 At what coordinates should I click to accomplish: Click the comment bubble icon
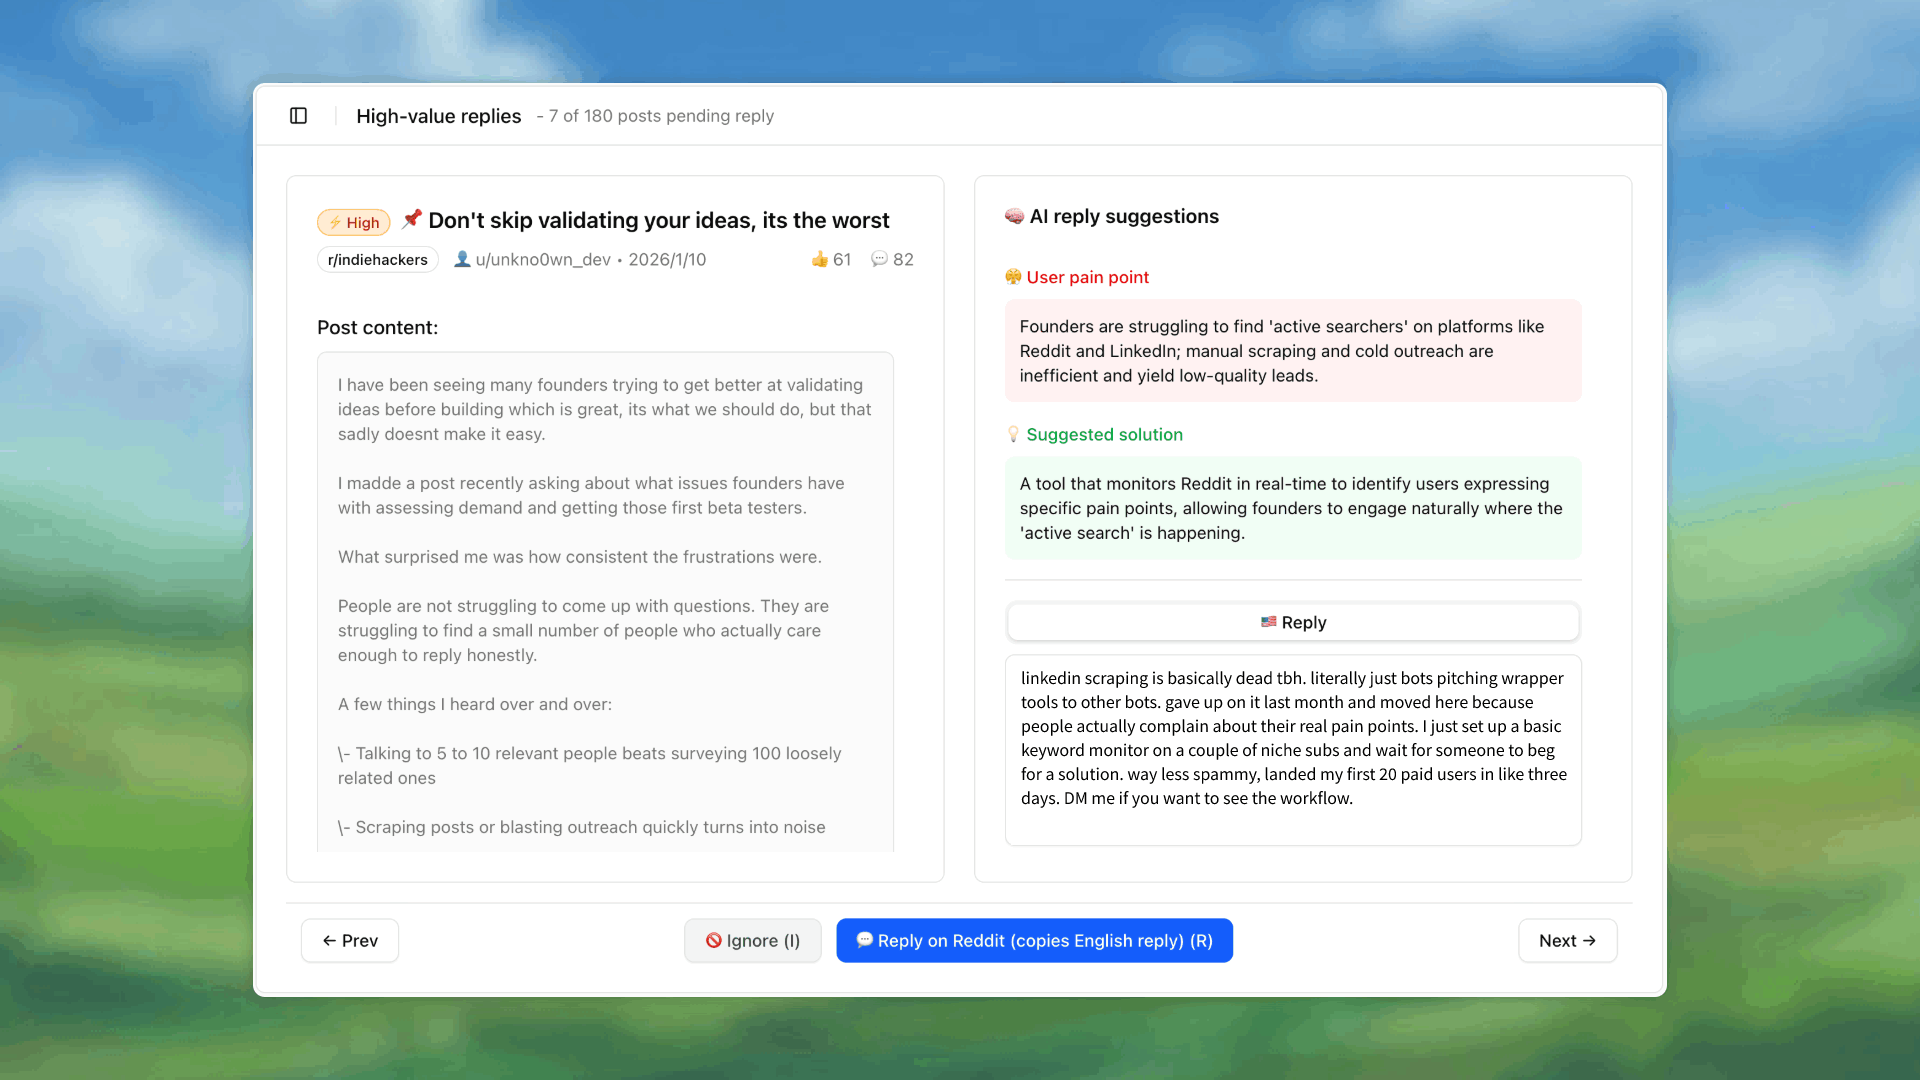(879, 260)
